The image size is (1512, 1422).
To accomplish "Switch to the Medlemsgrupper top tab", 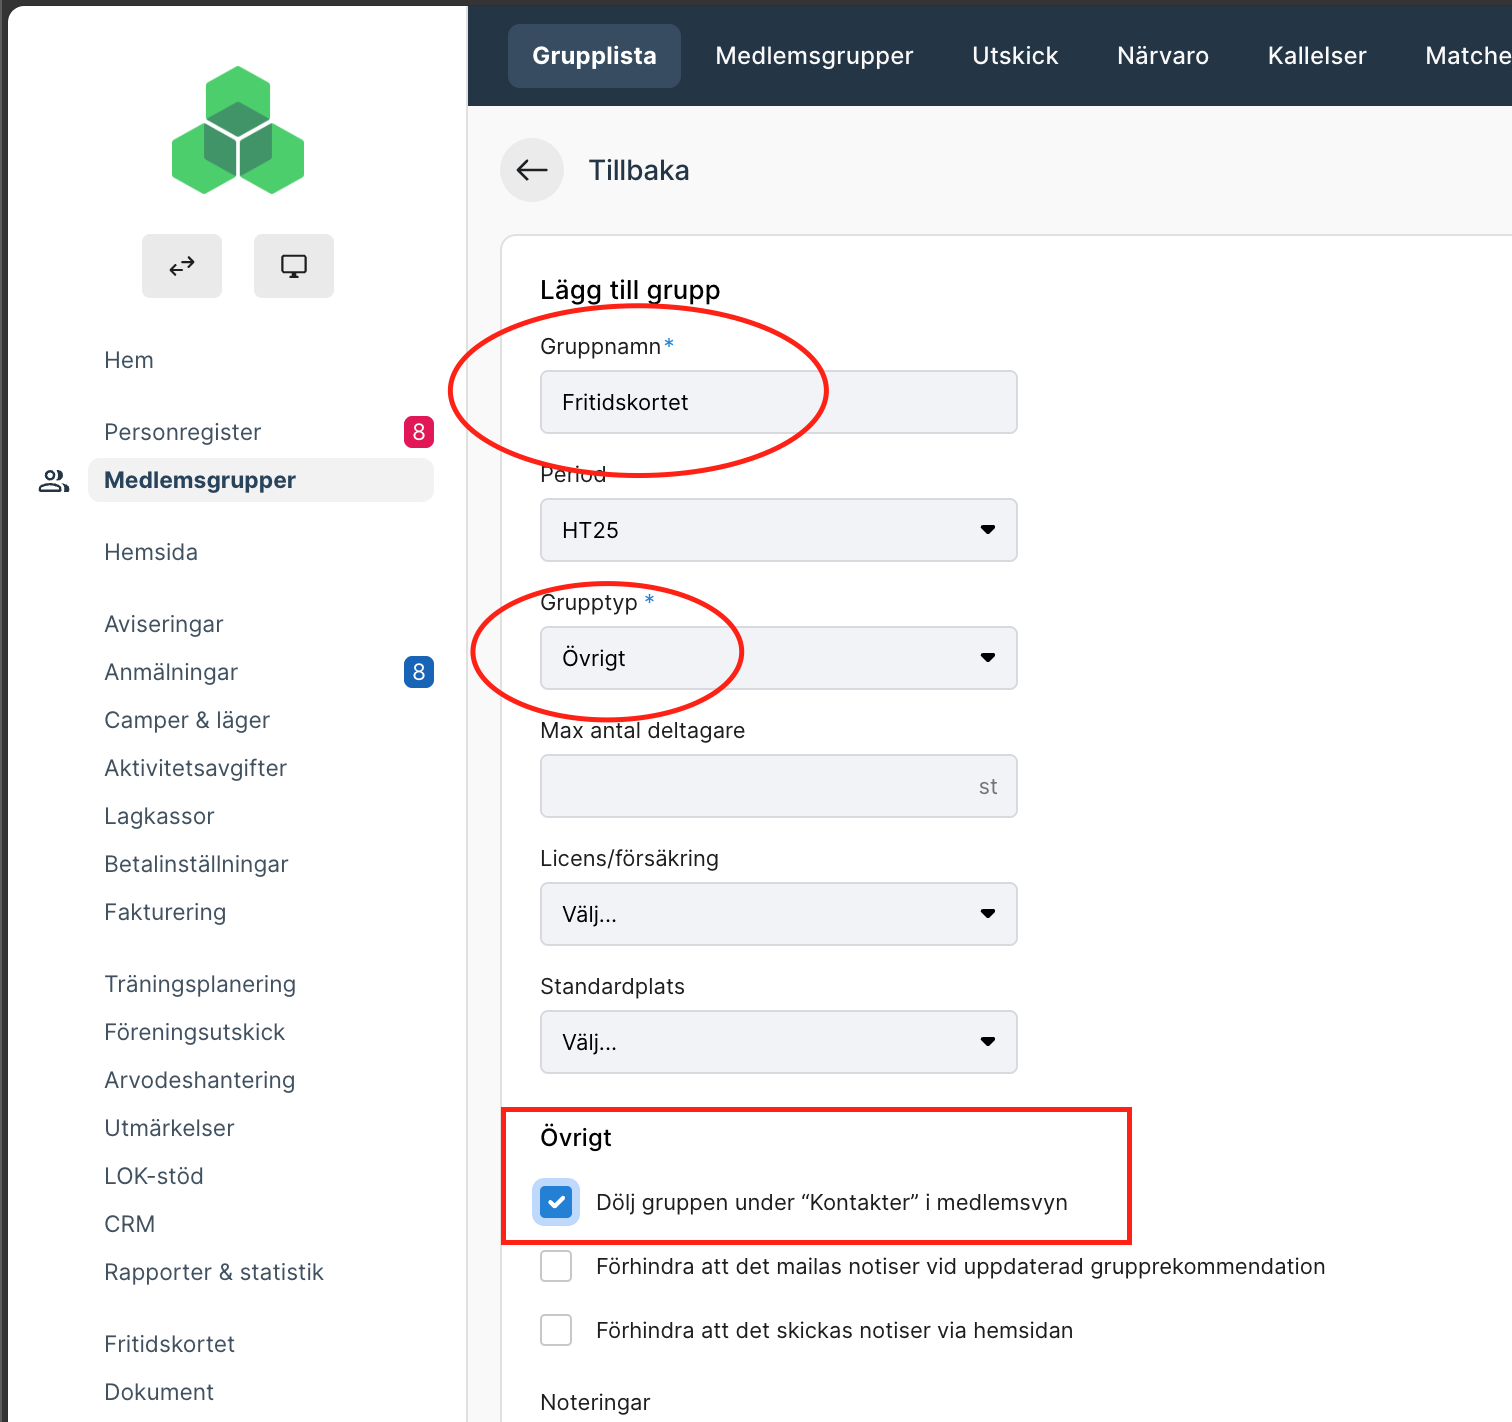I will click(814, 56).
